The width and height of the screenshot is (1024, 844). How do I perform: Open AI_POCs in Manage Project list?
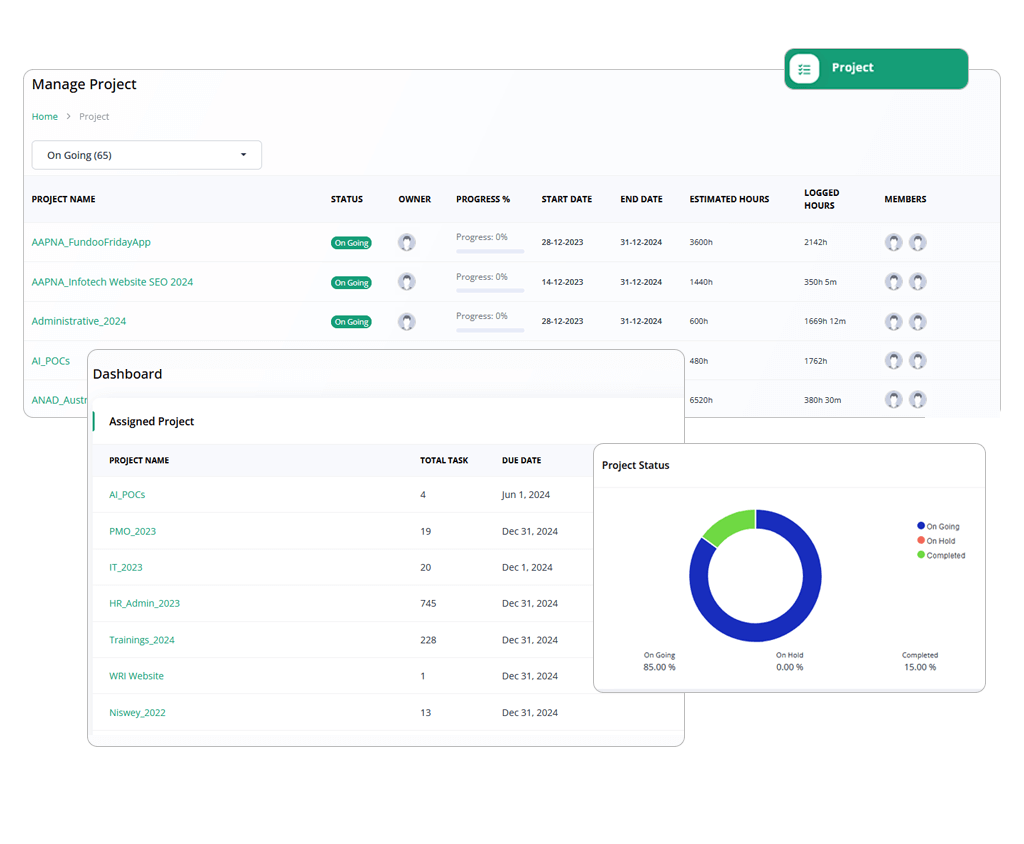50,361
